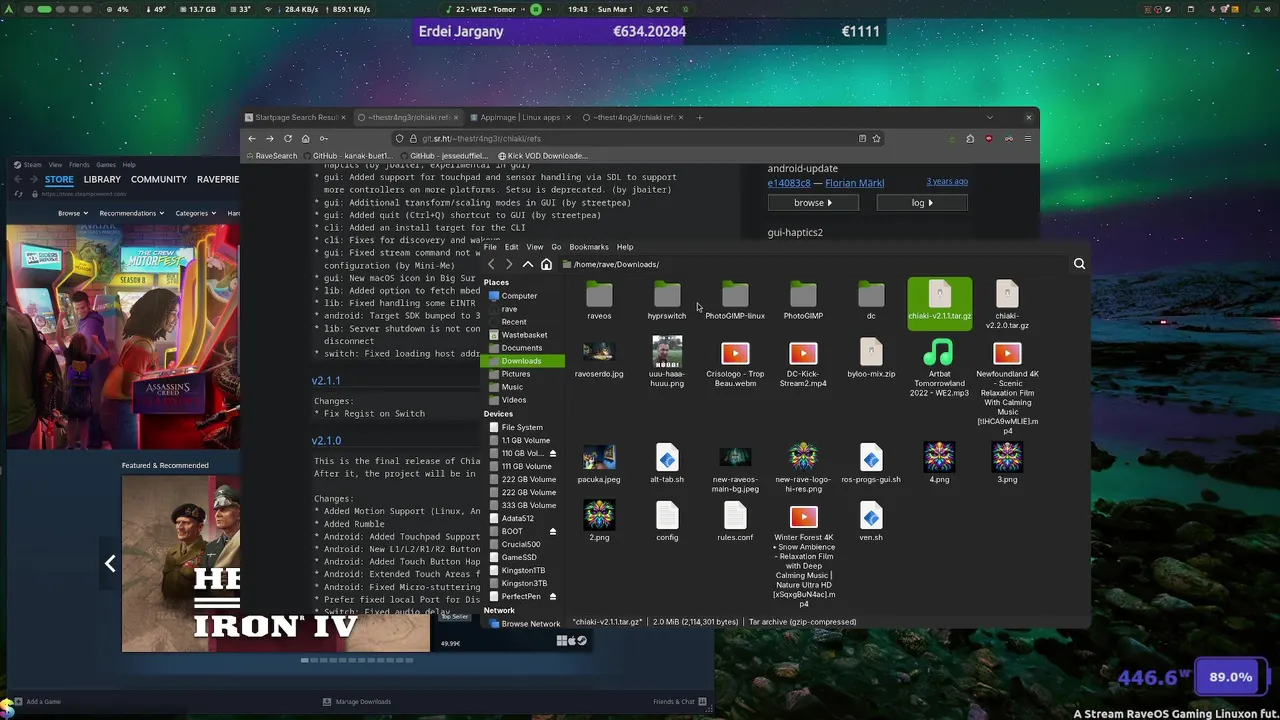Reload page in Firefox window
This screenshot has width=1280, height=720.
click(288, 138)
